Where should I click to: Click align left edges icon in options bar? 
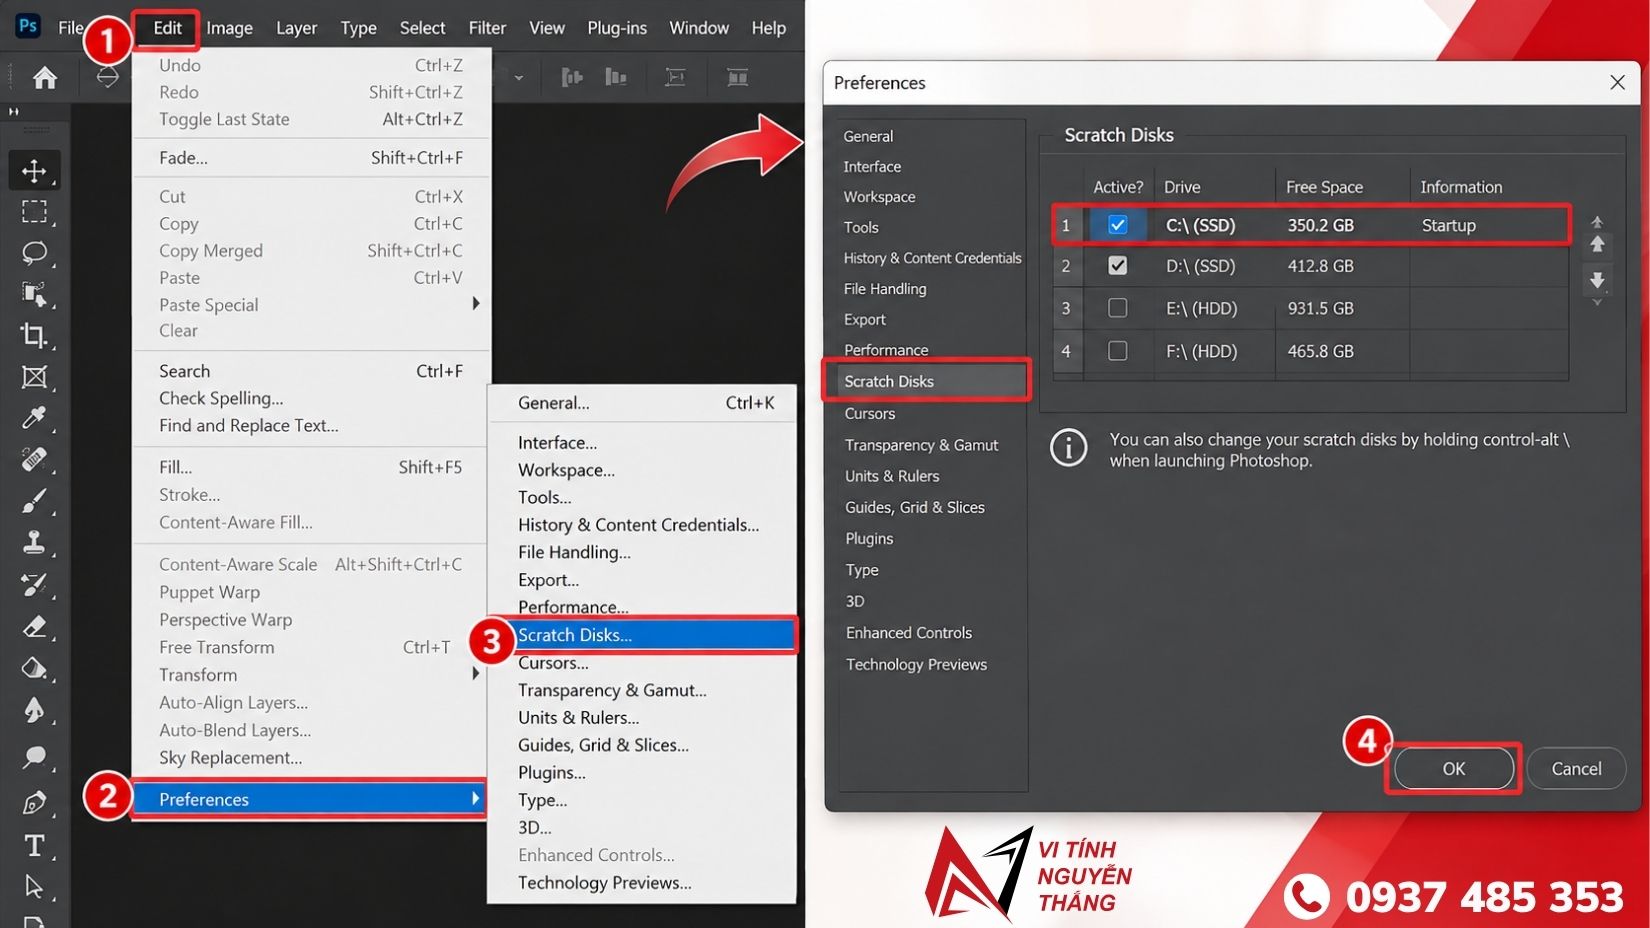[x=572, y=77]
